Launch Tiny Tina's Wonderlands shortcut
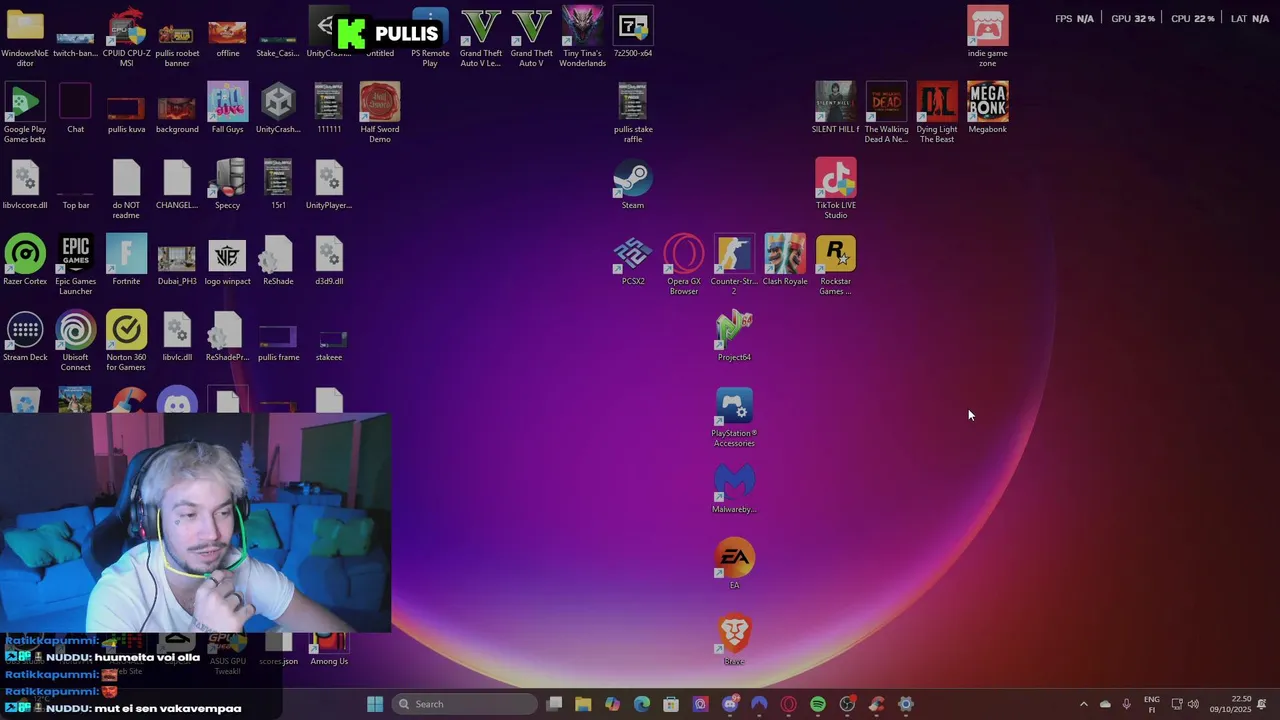Viewport: 1280px width, 720px height. click(x=582, y=36)
